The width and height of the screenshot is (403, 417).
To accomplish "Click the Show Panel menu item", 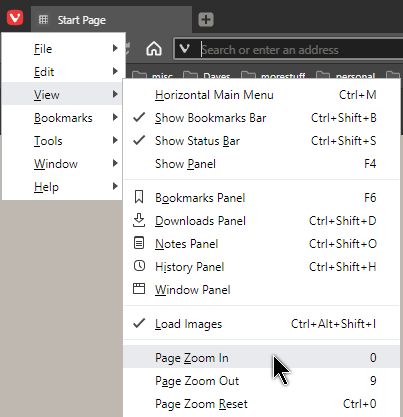I will coord(262,164).
